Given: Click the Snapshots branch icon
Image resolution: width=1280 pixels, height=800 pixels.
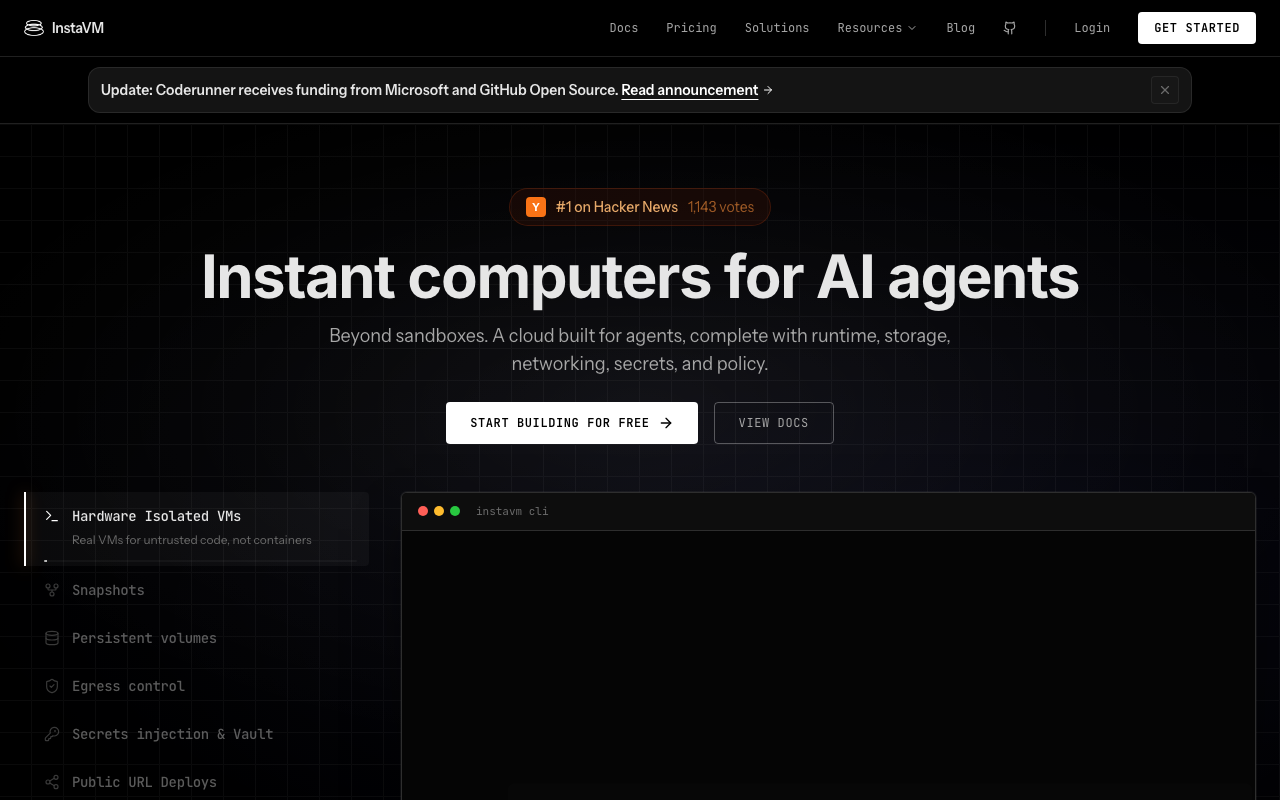Looking at the screenshot, I should coord(52,590).
